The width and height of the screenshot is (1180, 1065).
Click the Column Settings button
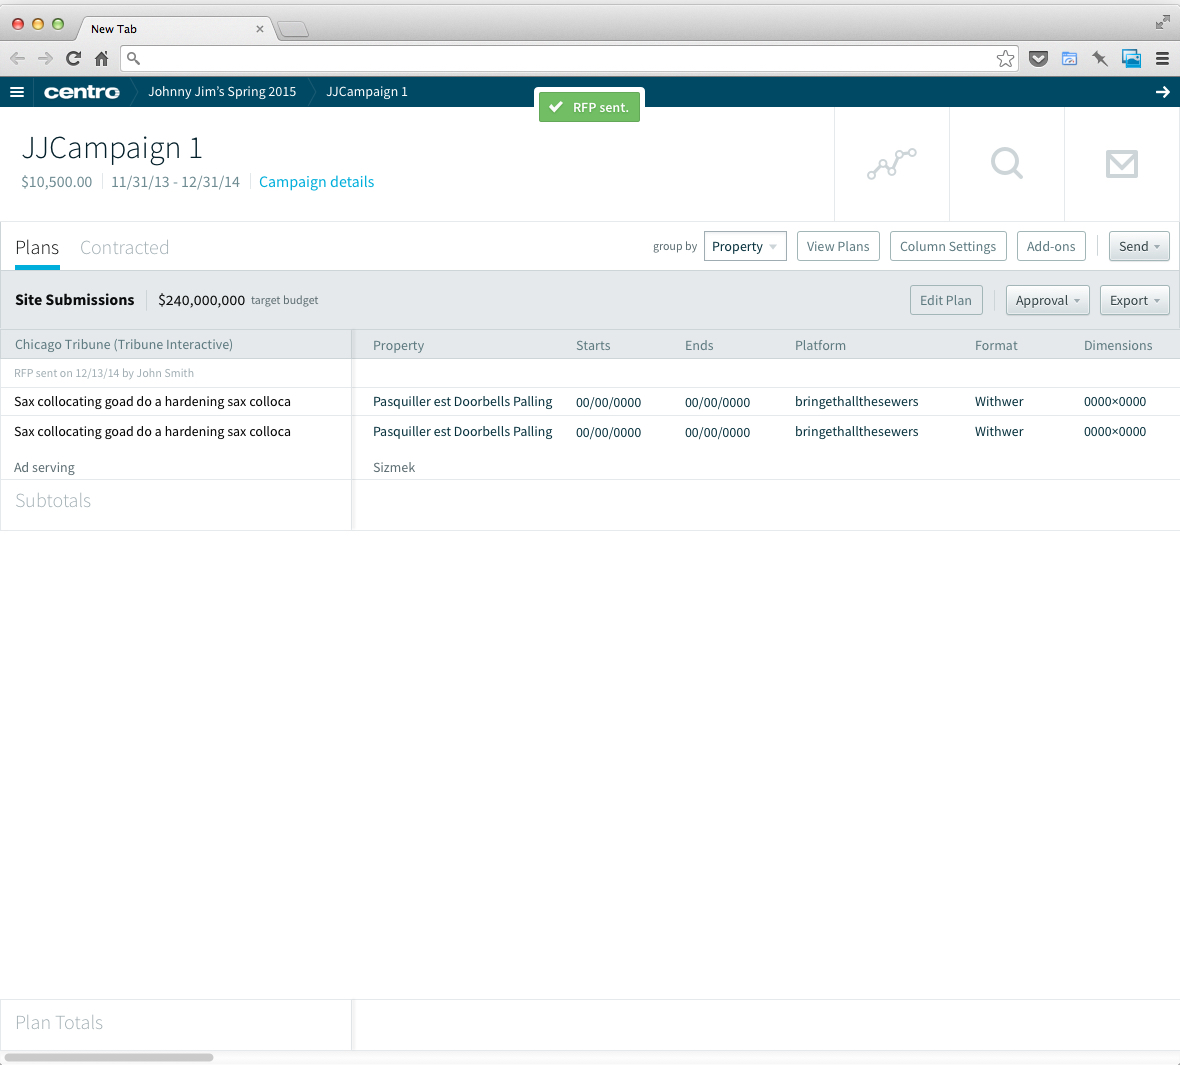[x=947, y=246]
